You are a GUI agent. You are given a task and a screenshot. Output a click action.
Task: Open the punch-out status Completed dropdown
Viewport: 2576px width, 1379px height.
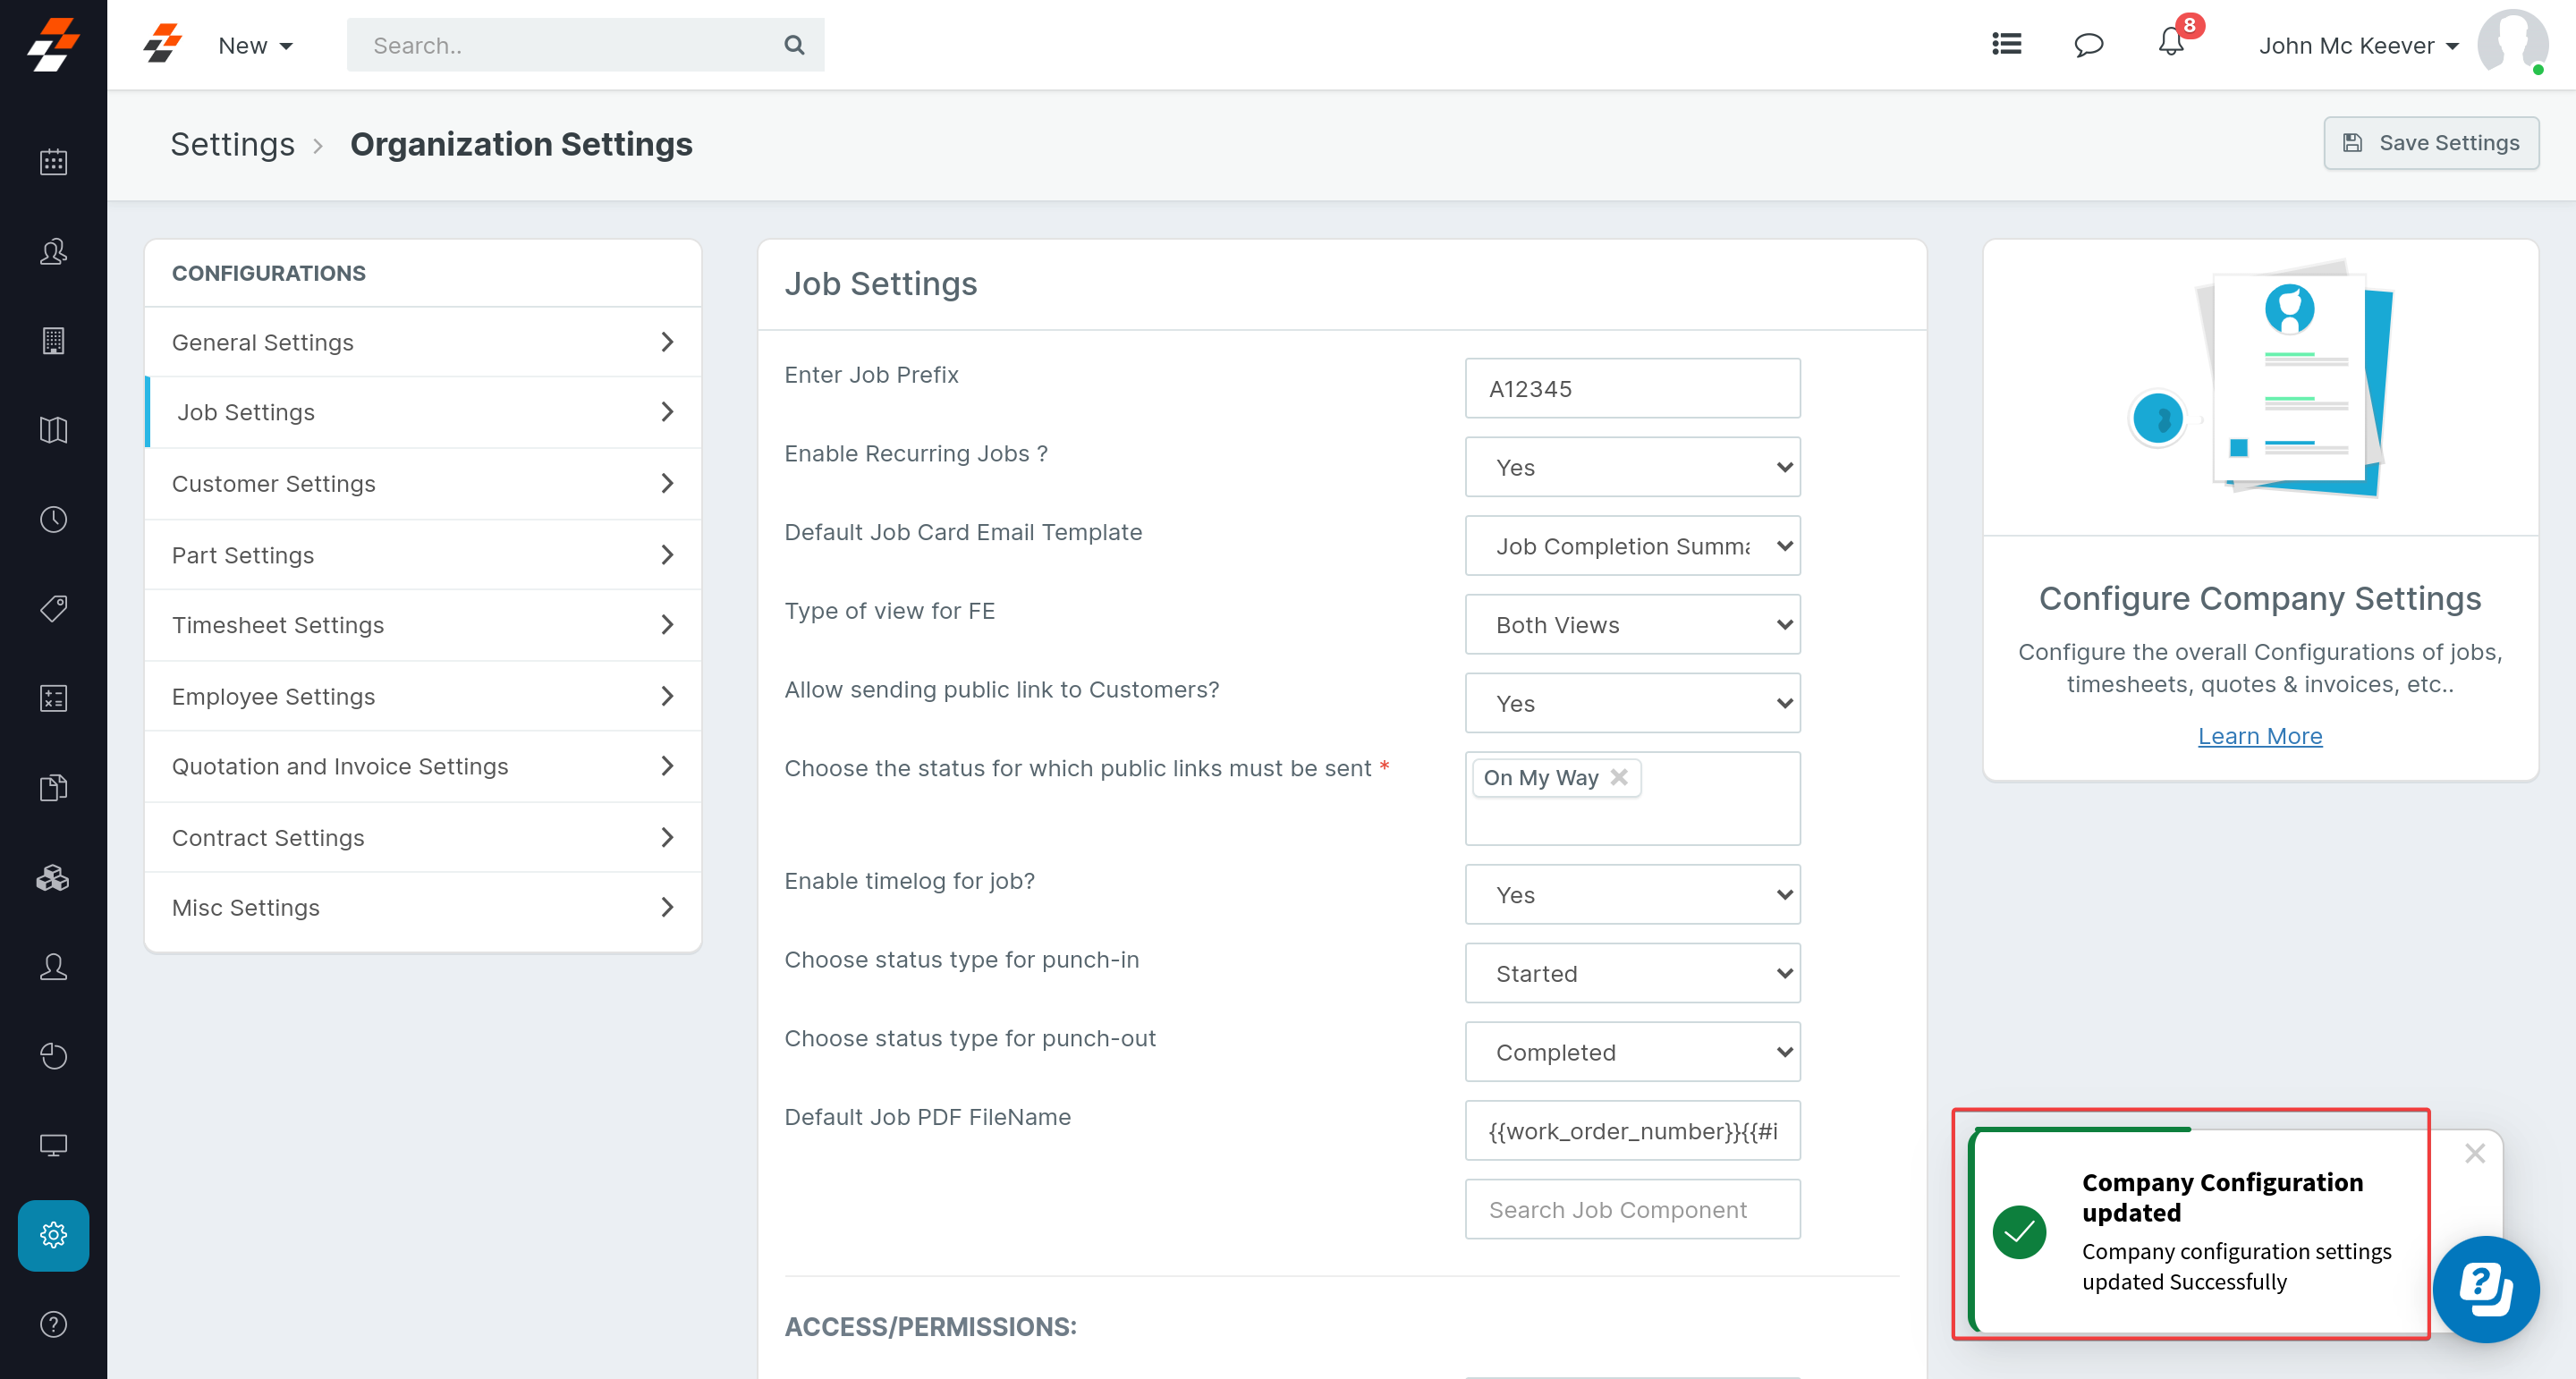coord(1632,1052)
